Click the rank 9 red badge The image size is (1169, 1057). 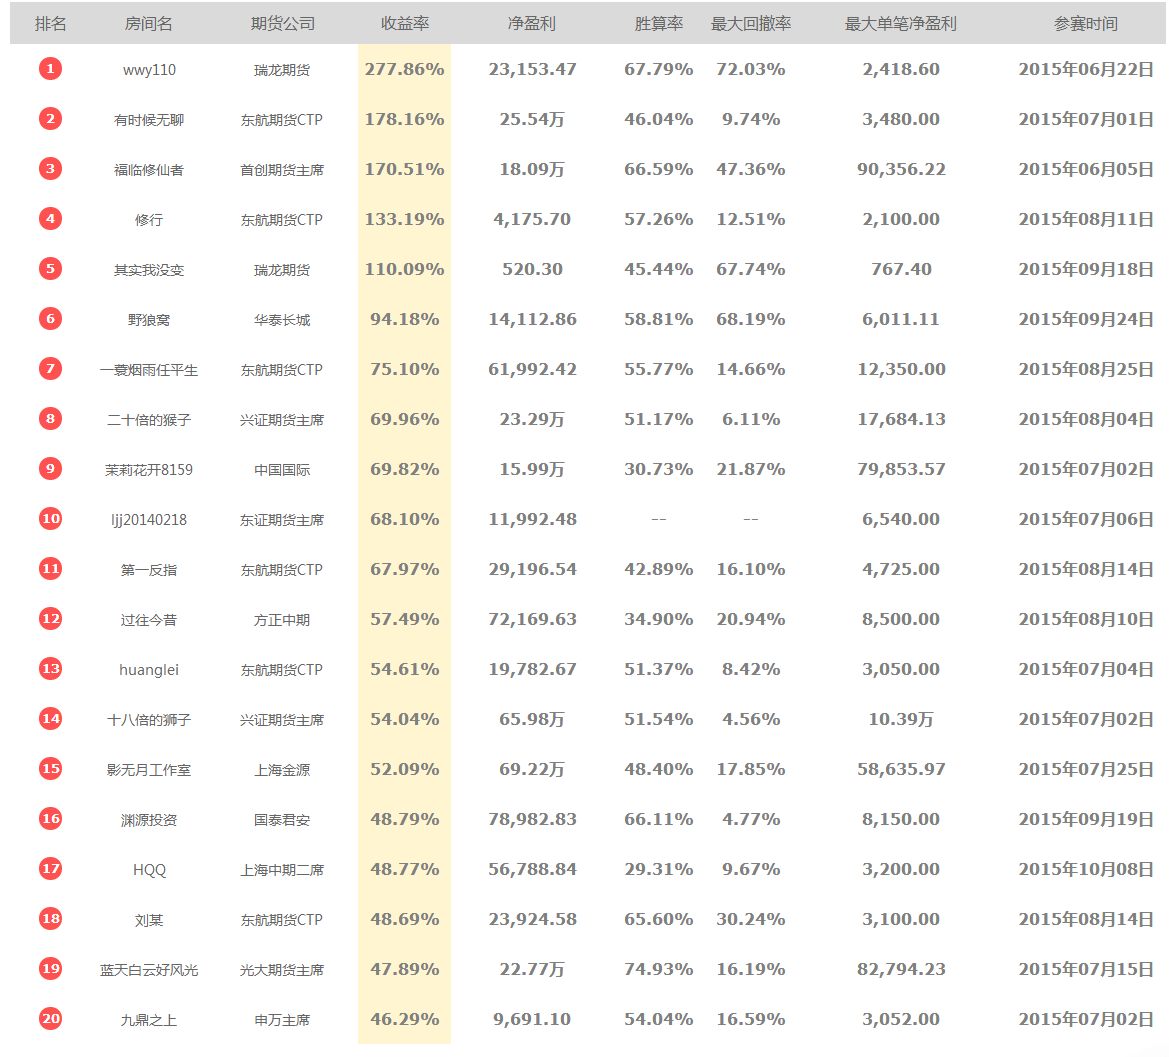pyautogui.click(x=50, y=468)
